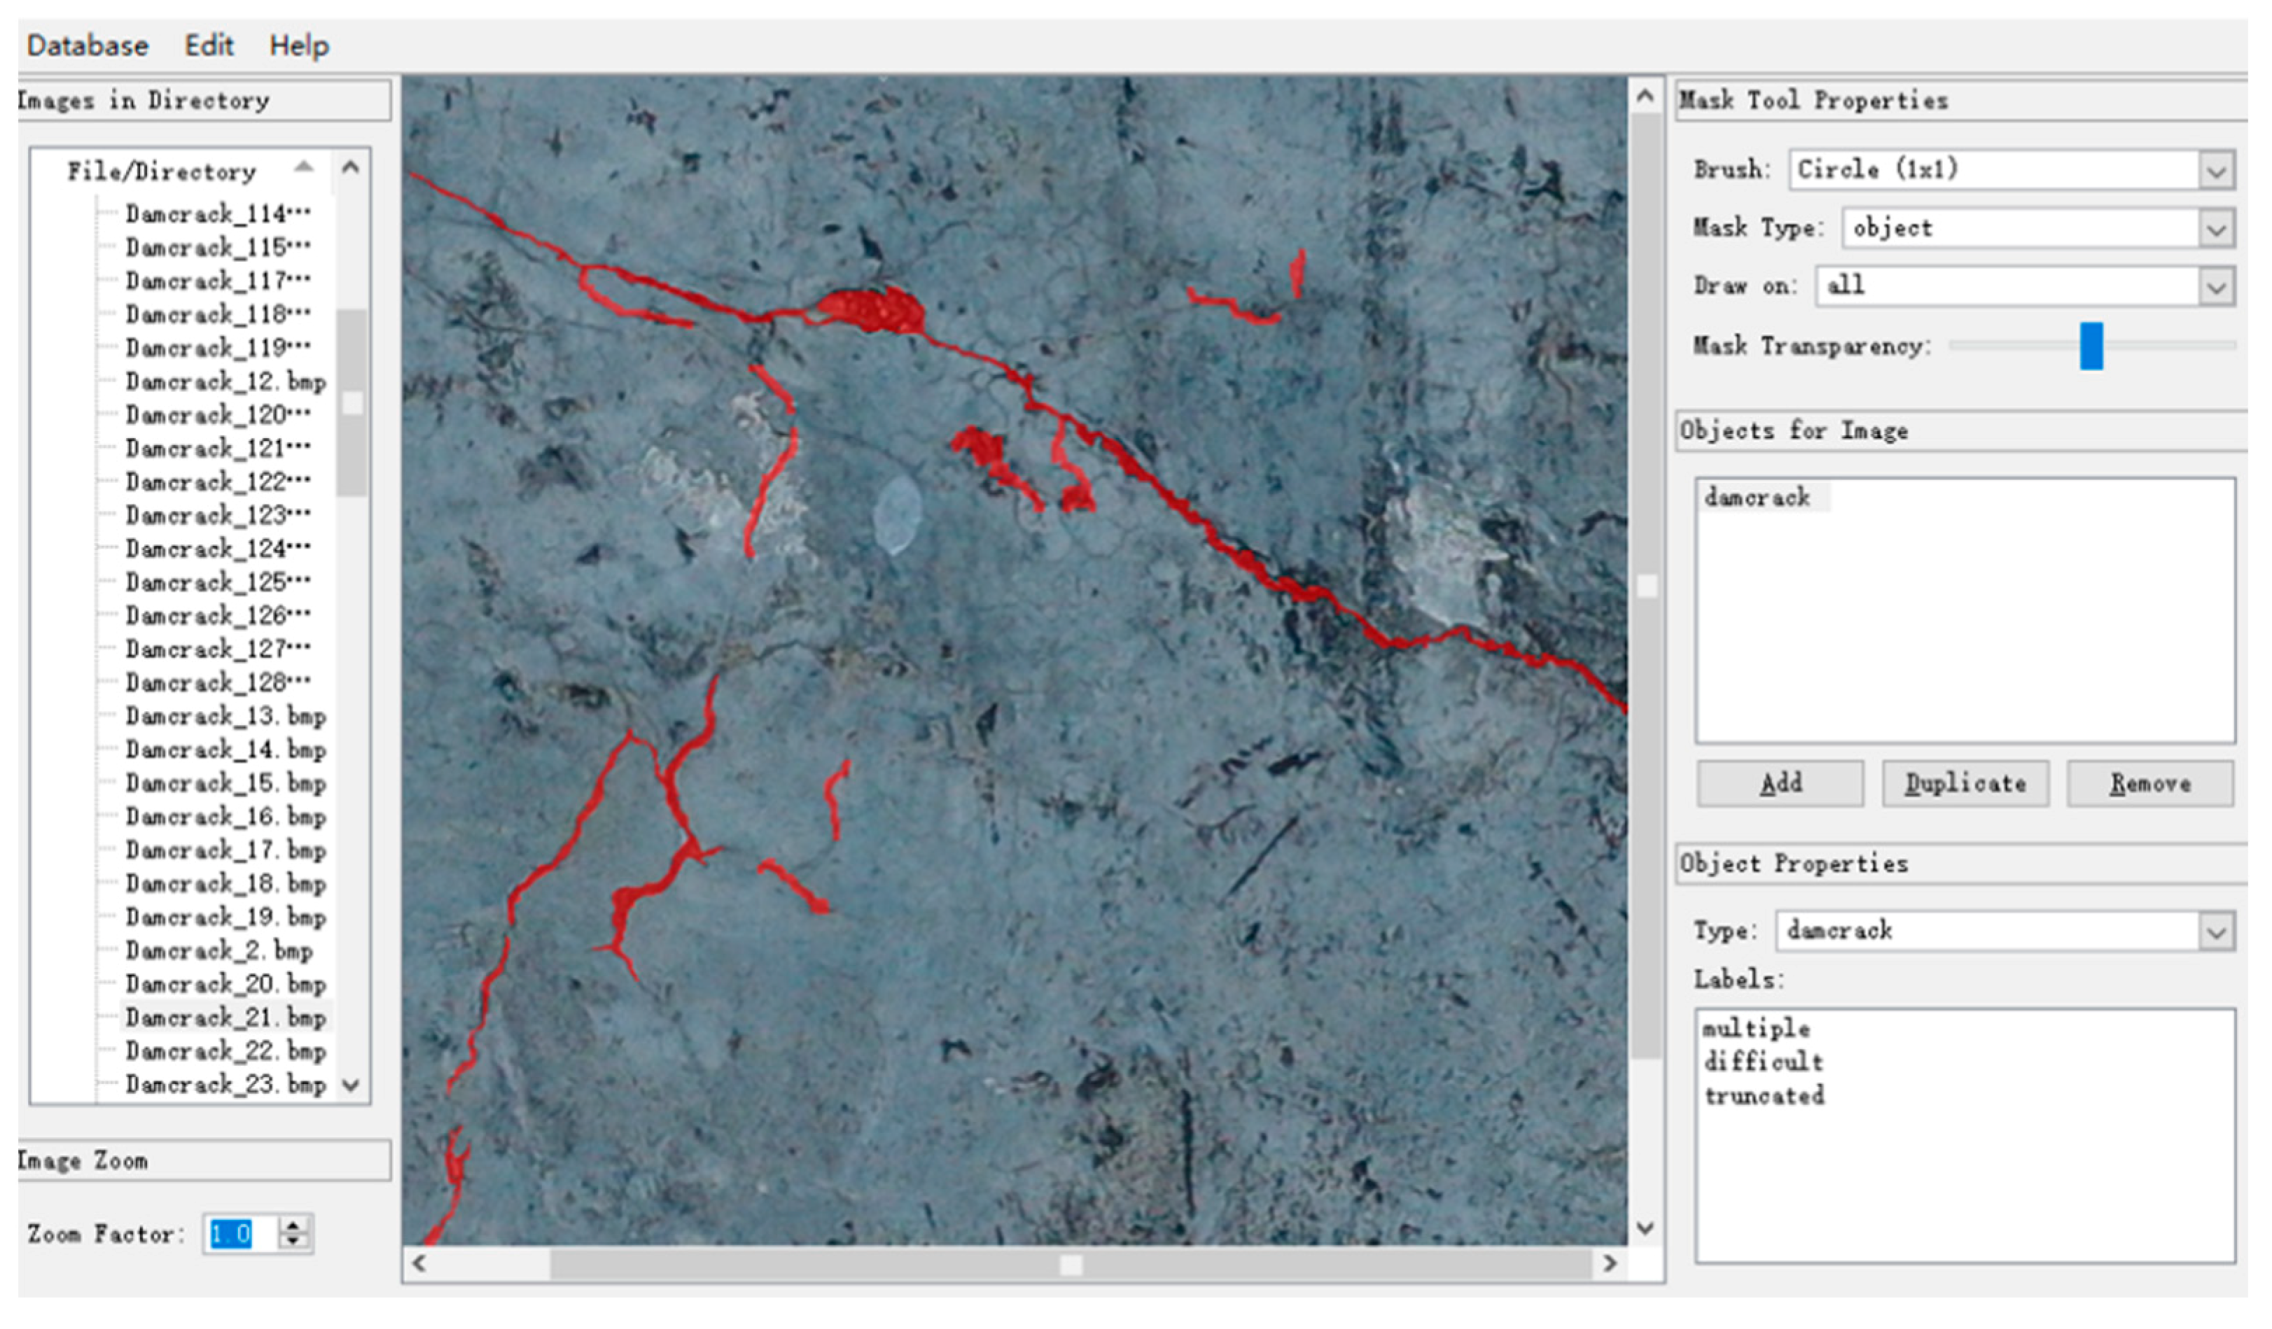Click the Add object button
2272x1329 pixels.
point(1780,783)
